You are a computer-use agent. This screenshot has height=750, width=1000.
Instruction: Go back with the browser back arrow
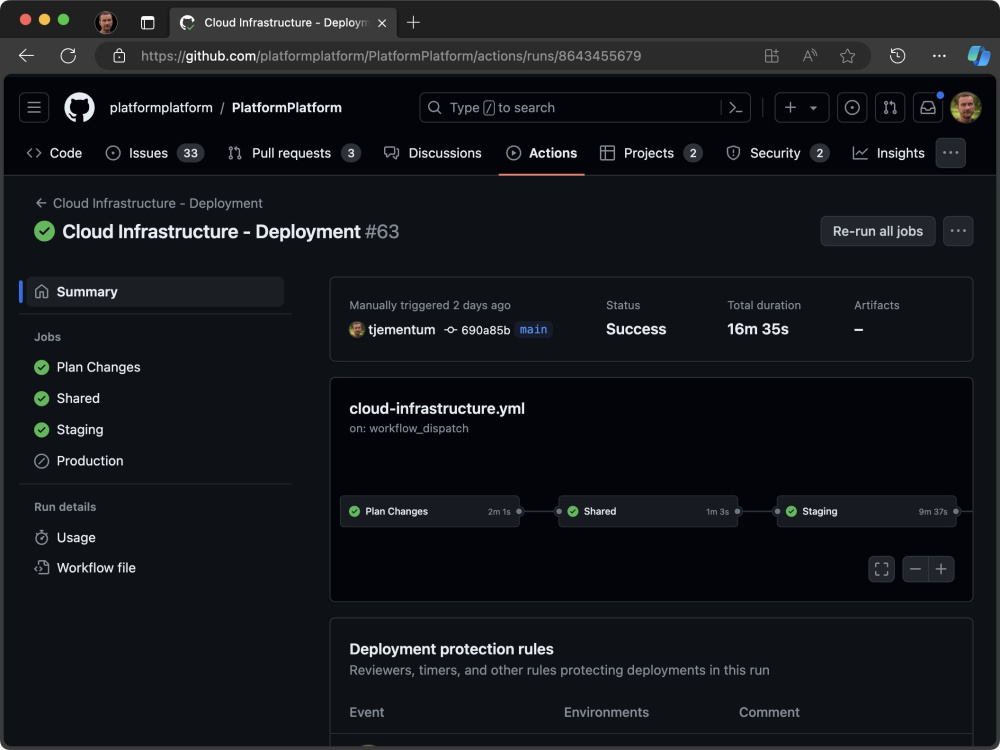point(26,56)
